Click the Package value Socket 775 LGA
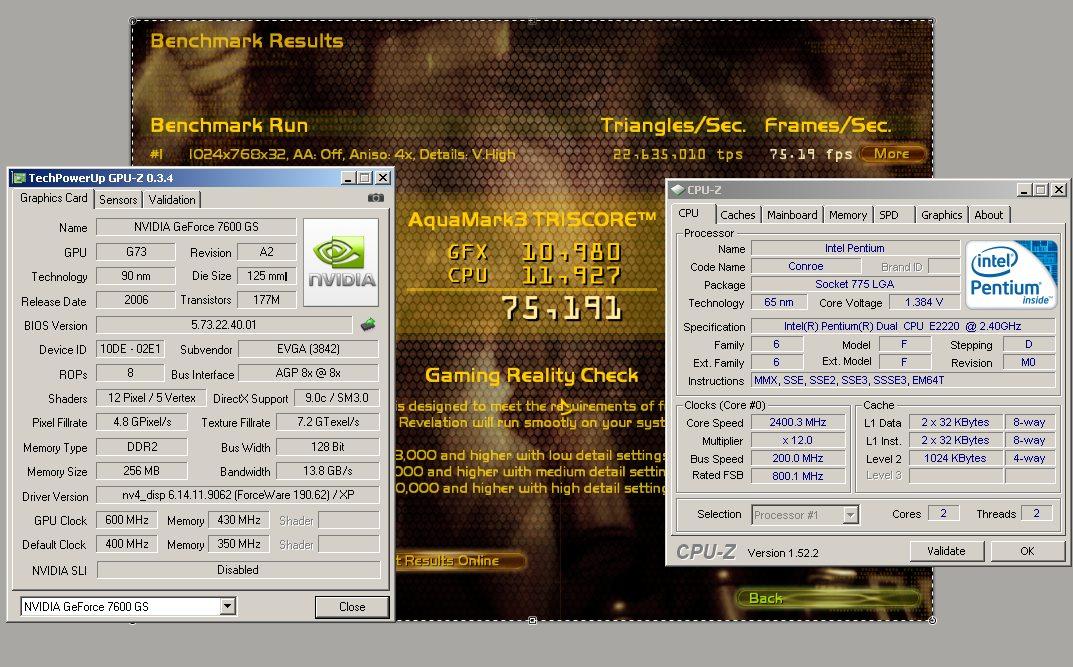This screenshot has width=1073, height=667. (855, 284)
